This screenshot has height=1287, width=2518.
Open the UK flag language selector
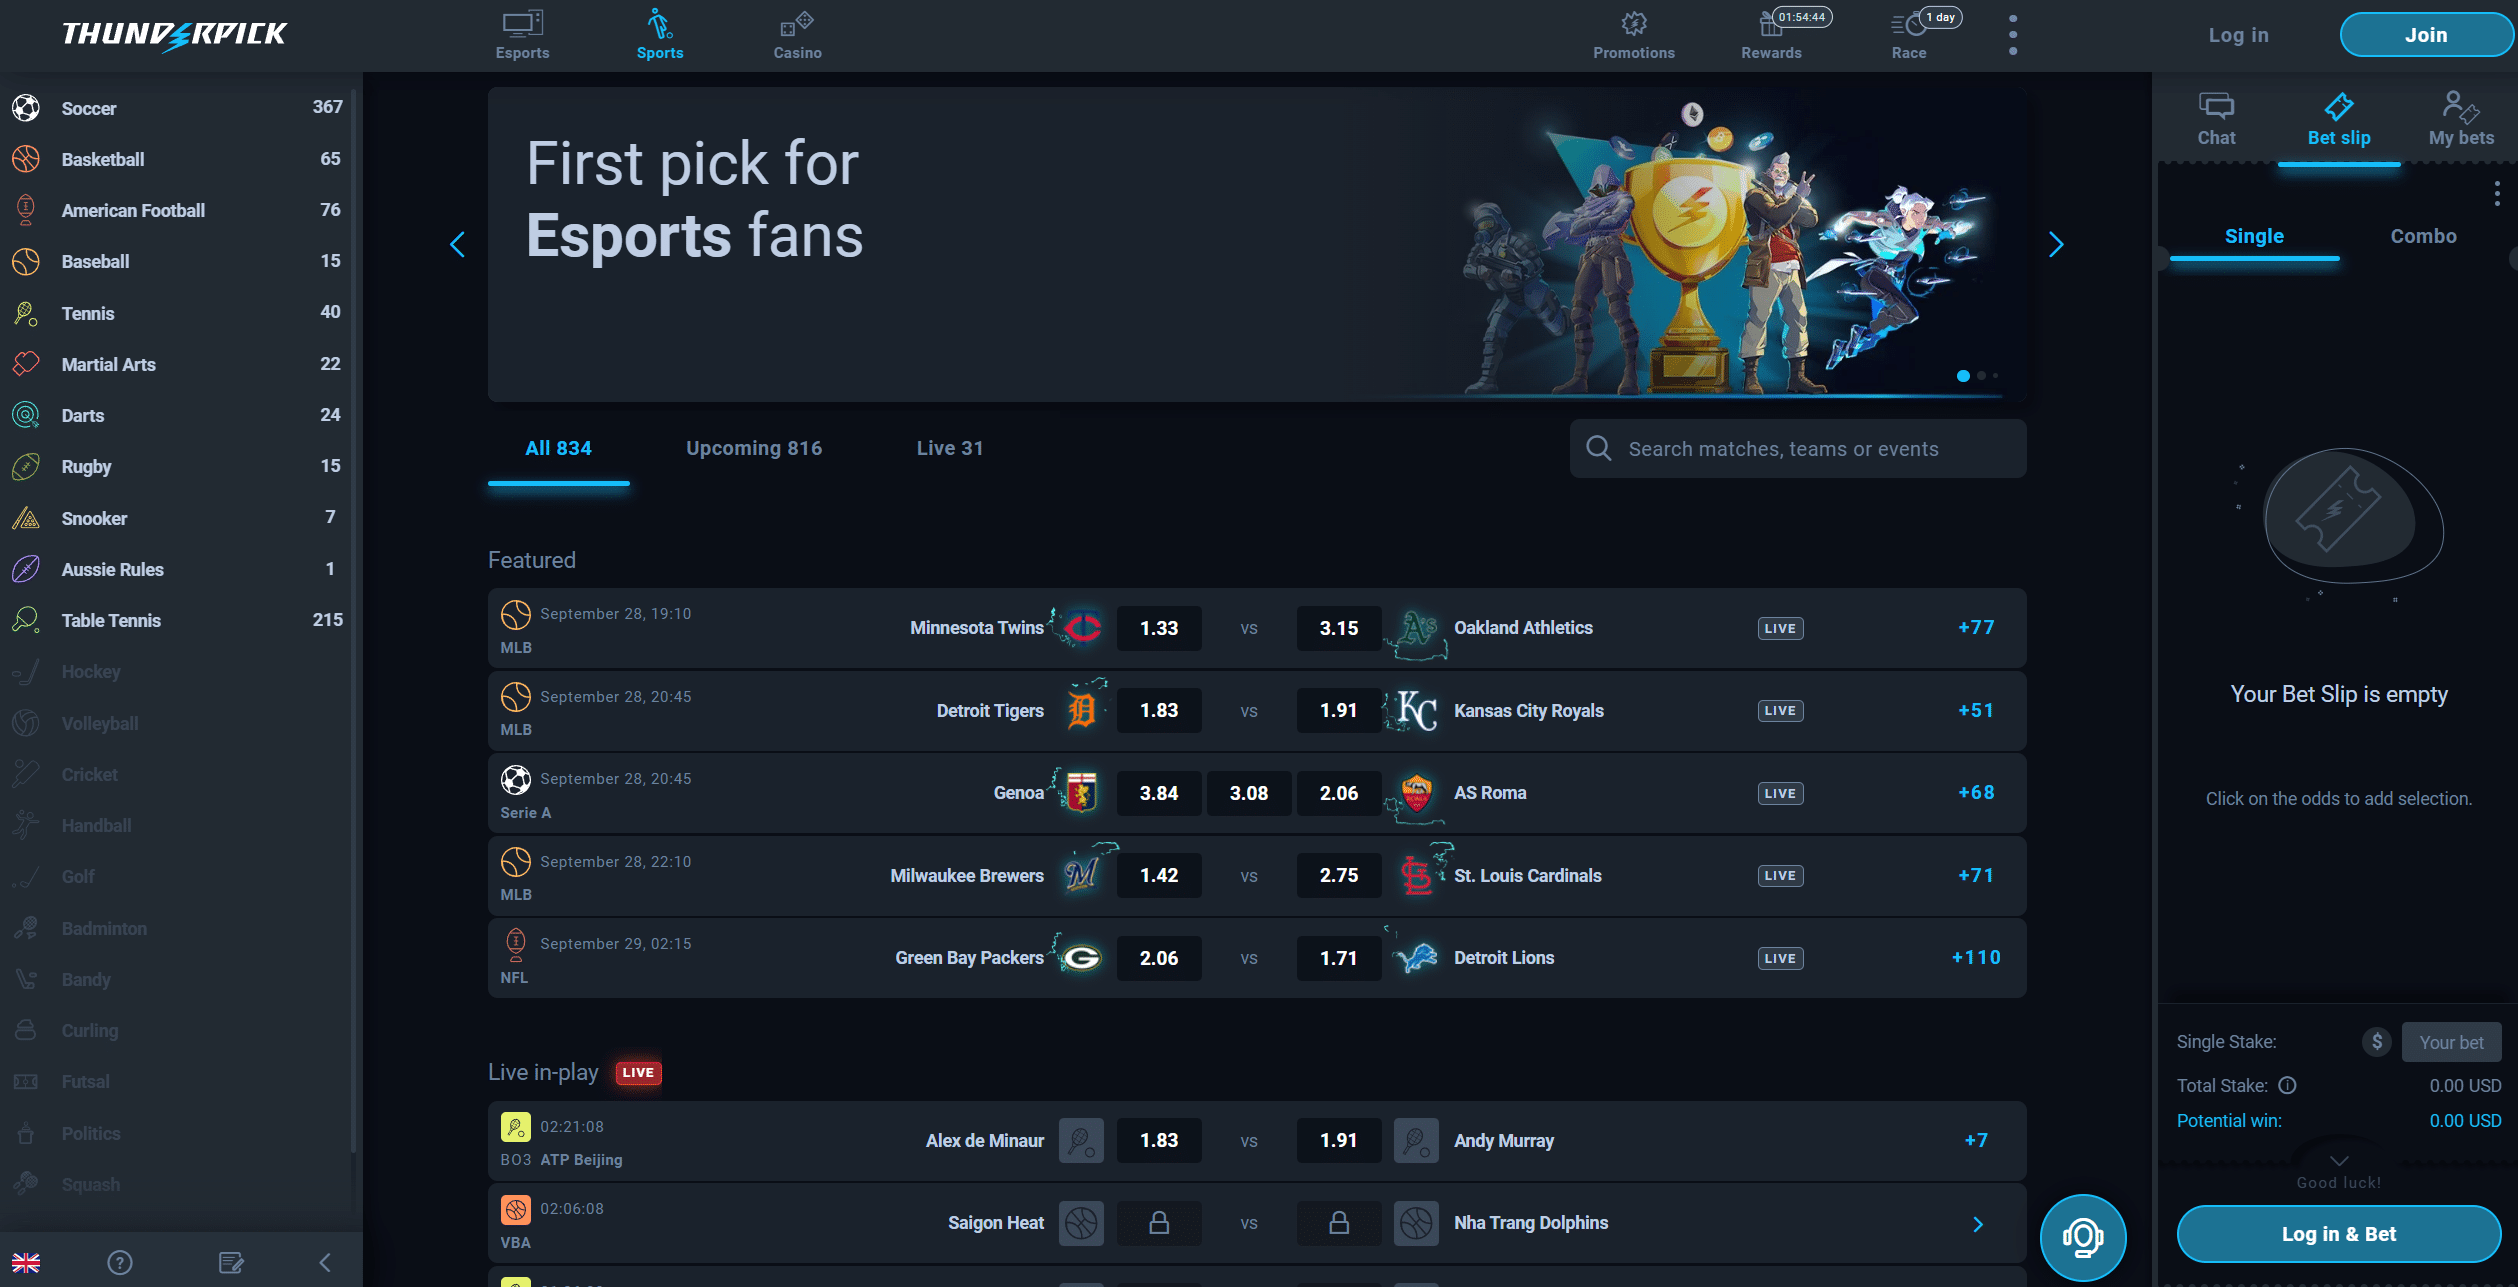[x=26, y=1262]
